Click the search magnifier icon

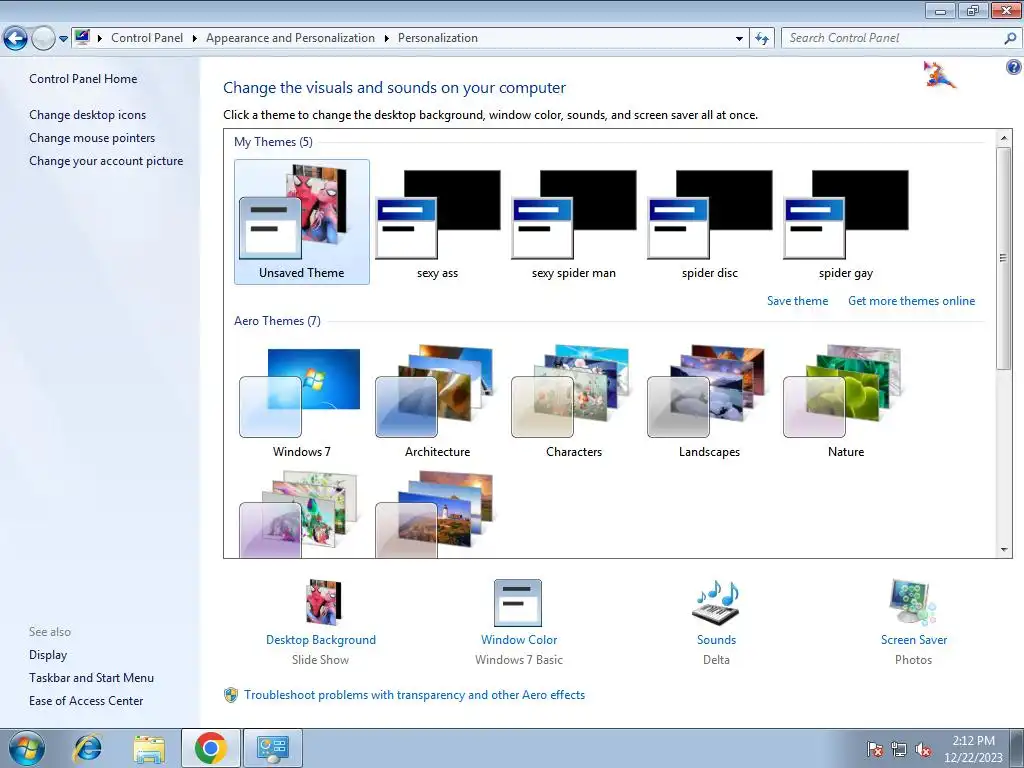(x=1010, y=38)
